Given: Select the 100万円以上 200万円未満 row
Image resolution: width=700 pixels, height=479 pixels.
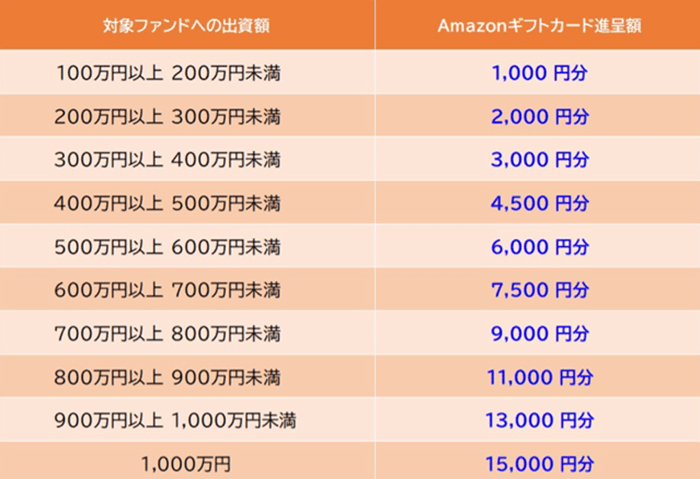Looking at the screenshot, I should click(x=350, y=72).
